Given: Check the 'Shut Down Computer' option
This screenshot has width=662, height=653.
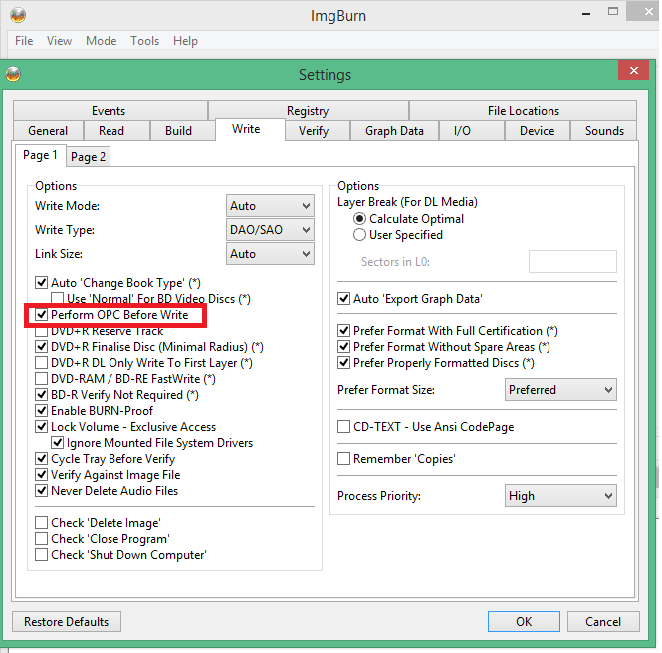Looking at the screenshot, I should pyautogui.click(x=42, y=555).
